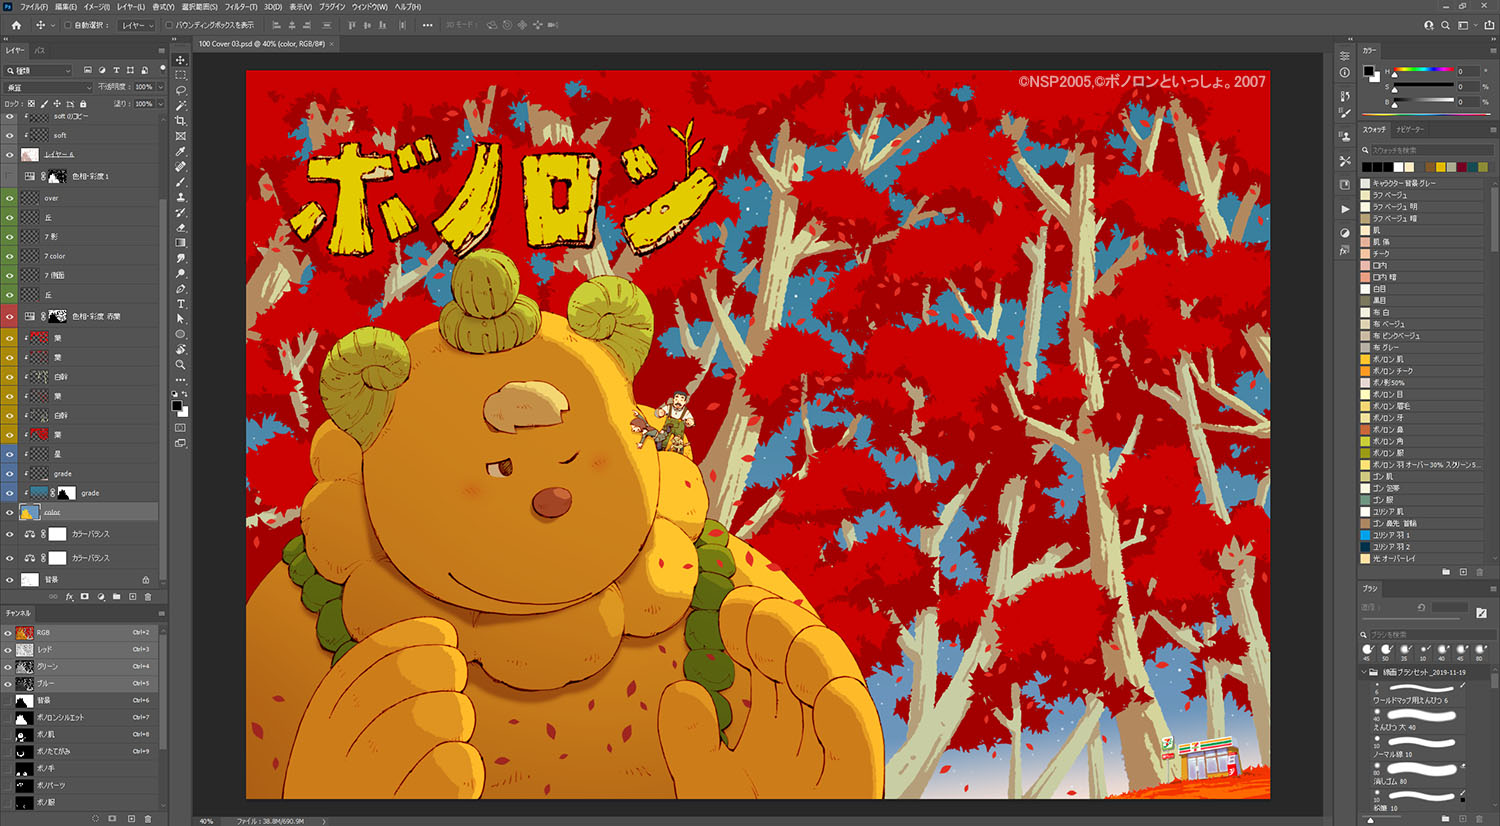The height and width of the screenshot is (826, 1500).
Task: Hide the 背景 layer in Layers panel
Action: [10, 579]
